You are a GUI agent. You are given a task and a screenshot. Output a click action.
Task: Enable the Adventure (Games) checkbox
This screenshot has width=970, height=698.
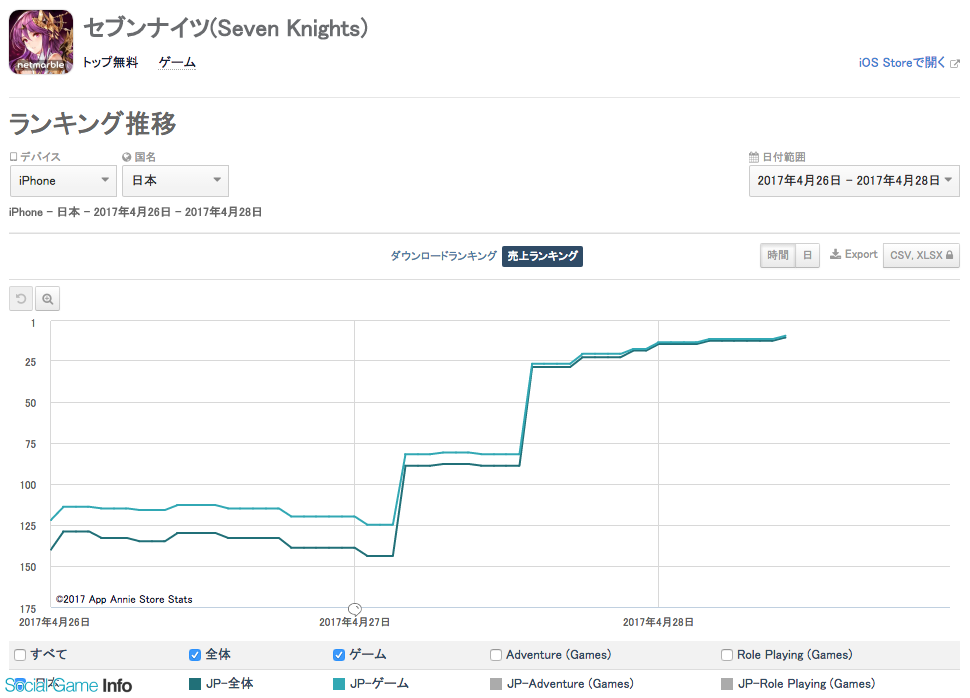pyautogui.click(x=496, y=655)
